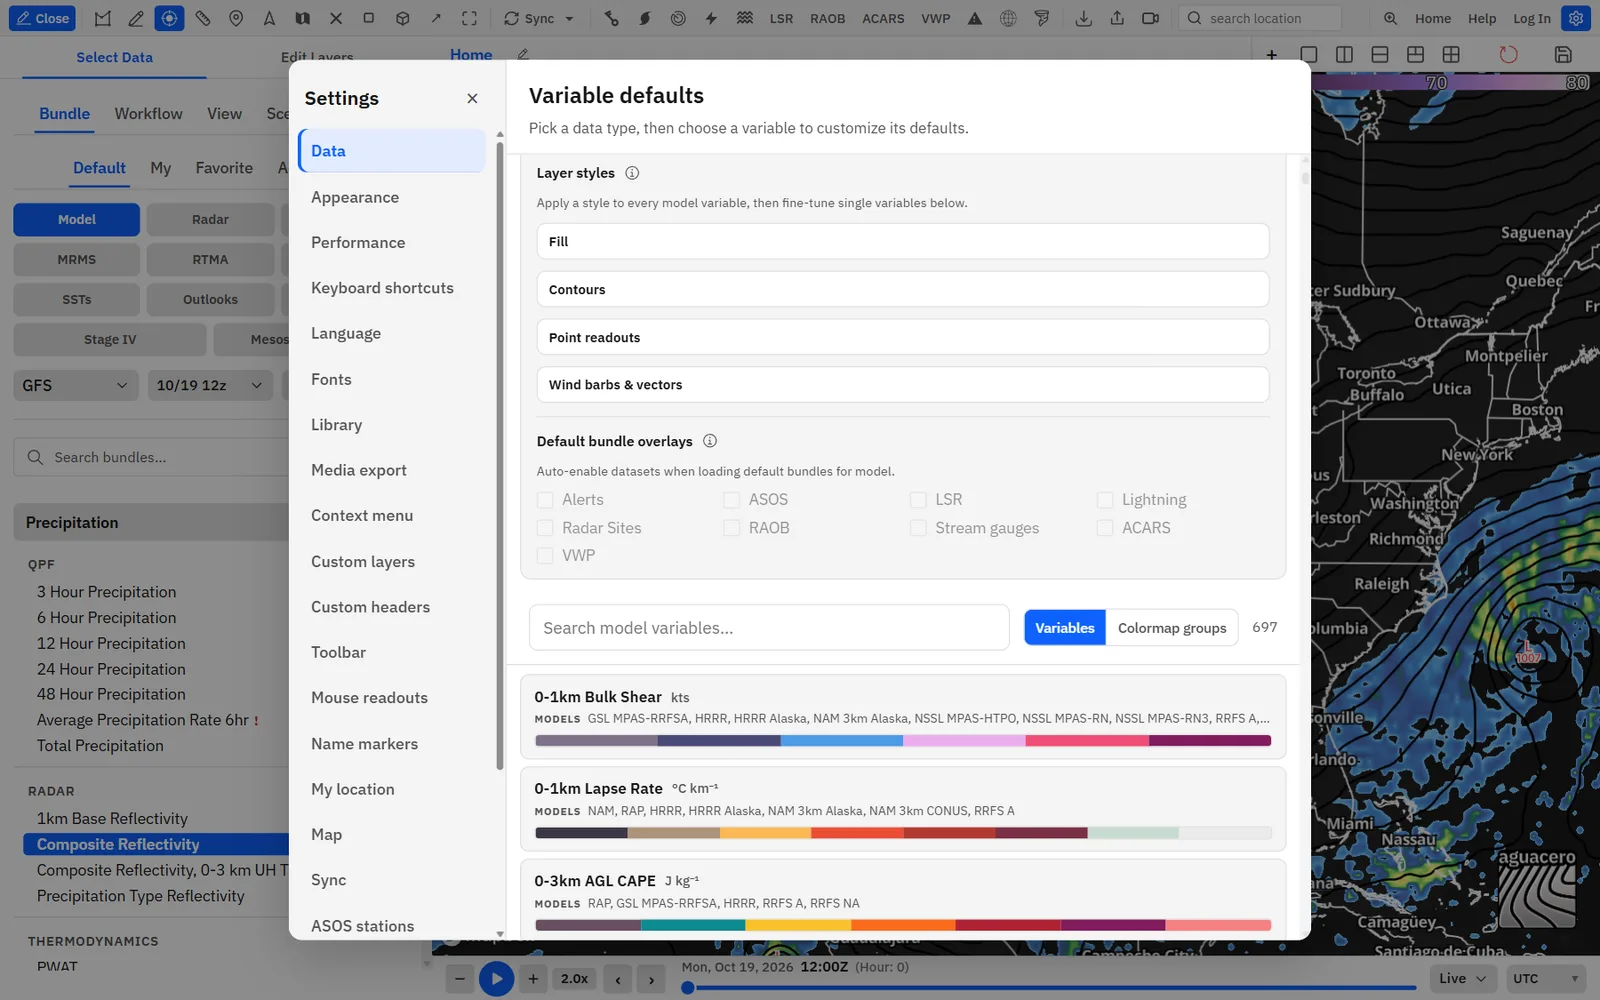Screen dimensions: 1600x1000
Task: Open the settings gear icon
Action: coord(1576,18)
